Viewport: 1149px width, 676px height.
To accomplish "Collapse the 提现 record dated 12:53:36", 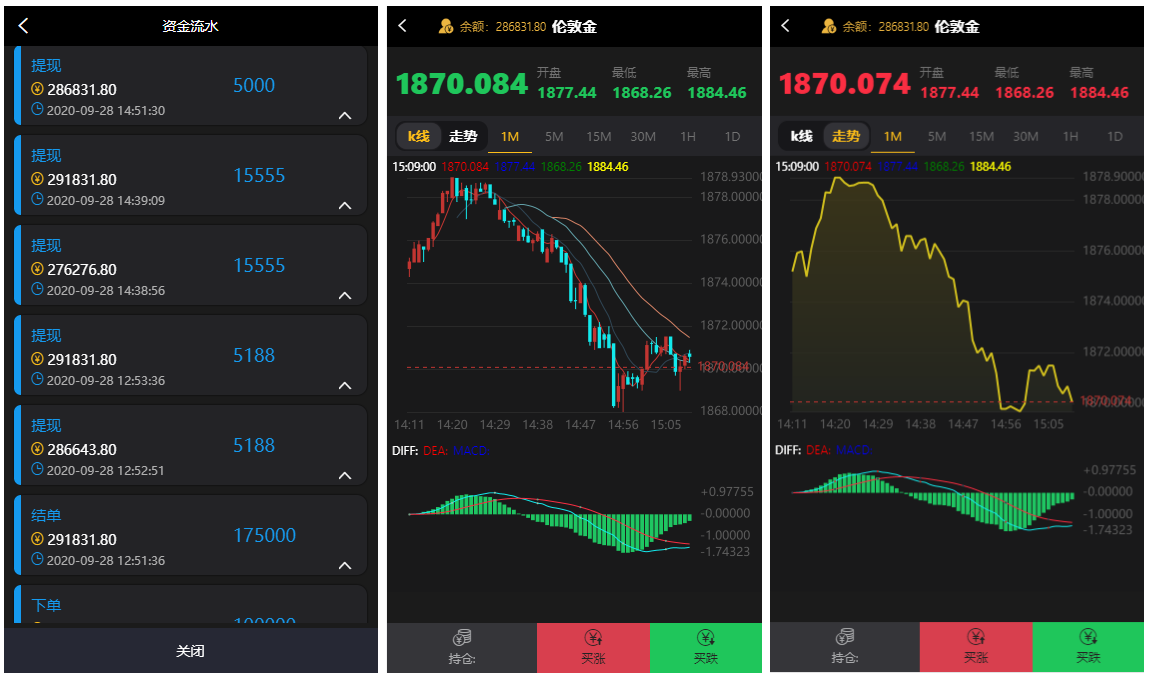I will 345,386.
